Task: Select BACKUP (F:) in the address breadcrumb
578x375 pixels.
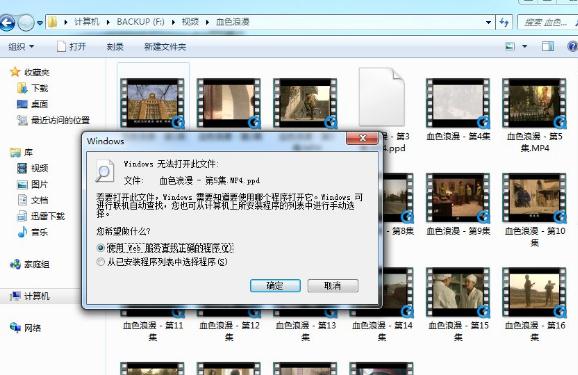Action: (x=140, y=22)
